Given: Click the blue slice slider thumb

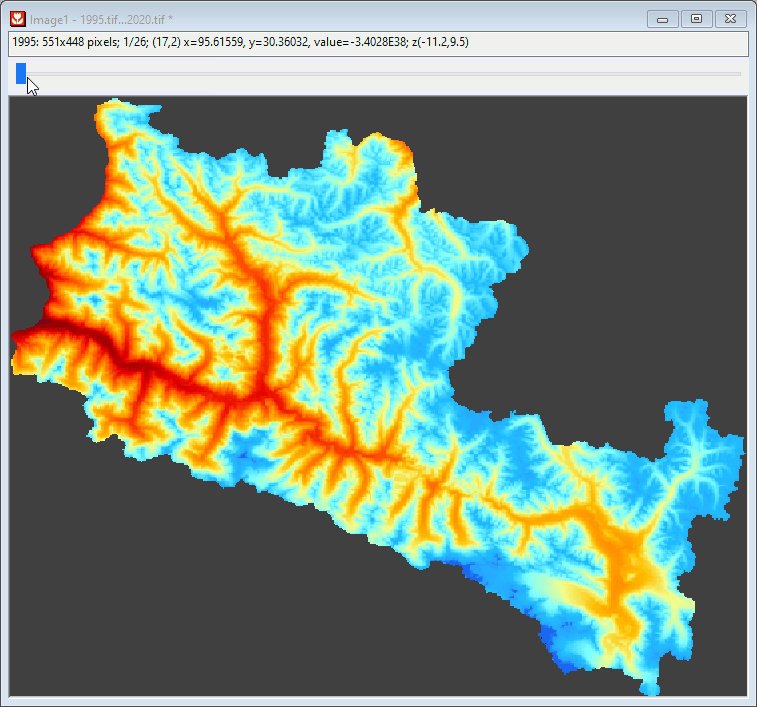Looking at the screenshot, I should [x=21, y=73].
